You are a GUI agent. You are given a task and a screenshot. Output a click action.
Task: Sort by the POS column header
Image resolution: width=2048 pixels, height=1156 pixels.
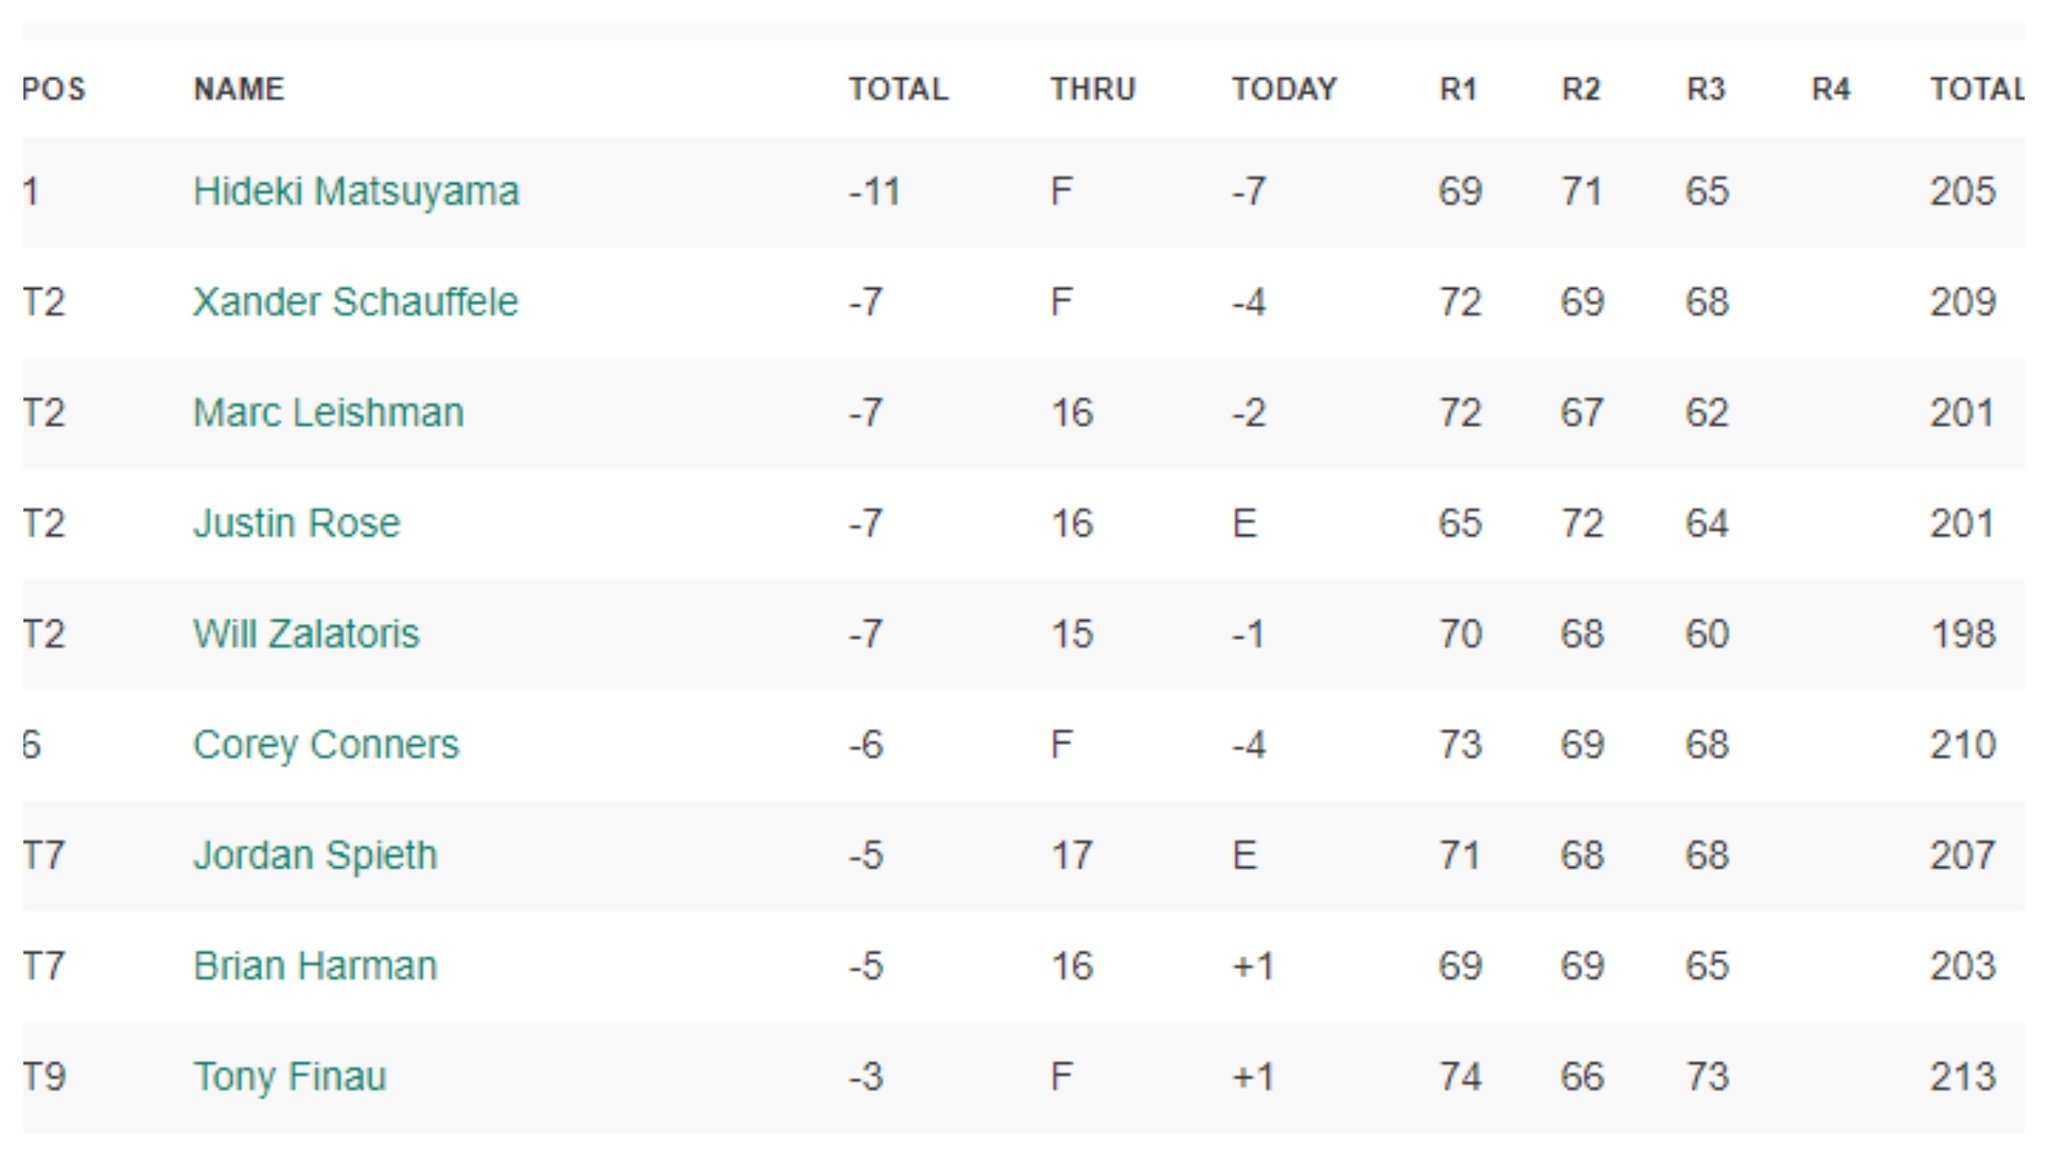[54, 89]
